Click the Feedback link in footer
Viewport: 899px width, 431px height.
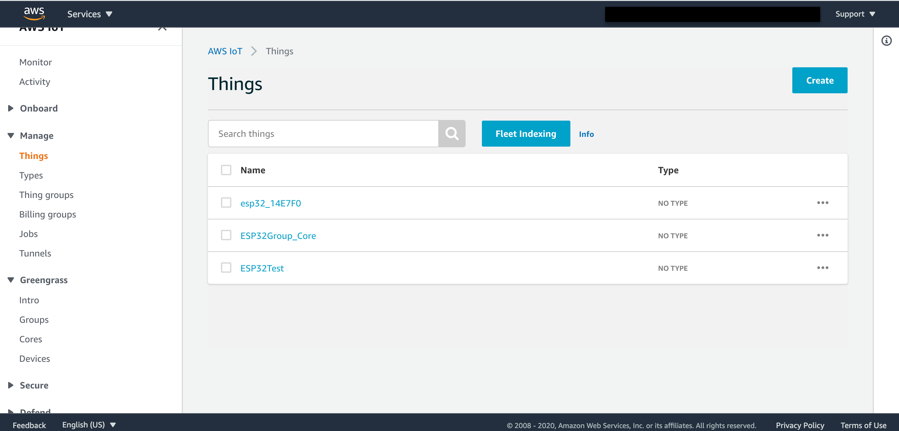point(29,425)
